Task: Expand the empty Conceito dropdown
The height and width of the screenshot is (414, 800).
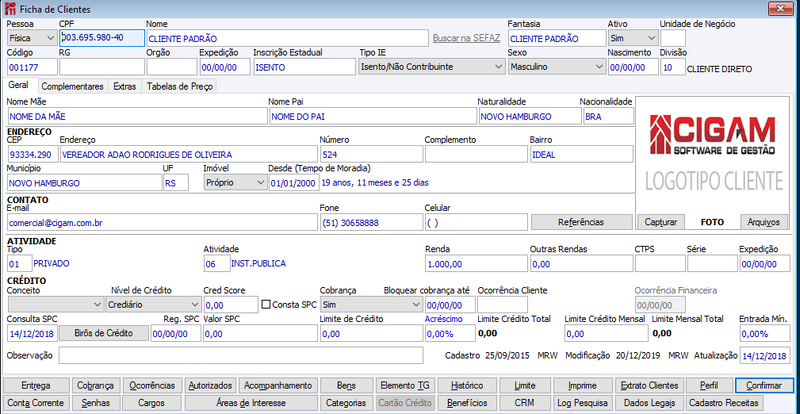Action: (x=56, y=305)
